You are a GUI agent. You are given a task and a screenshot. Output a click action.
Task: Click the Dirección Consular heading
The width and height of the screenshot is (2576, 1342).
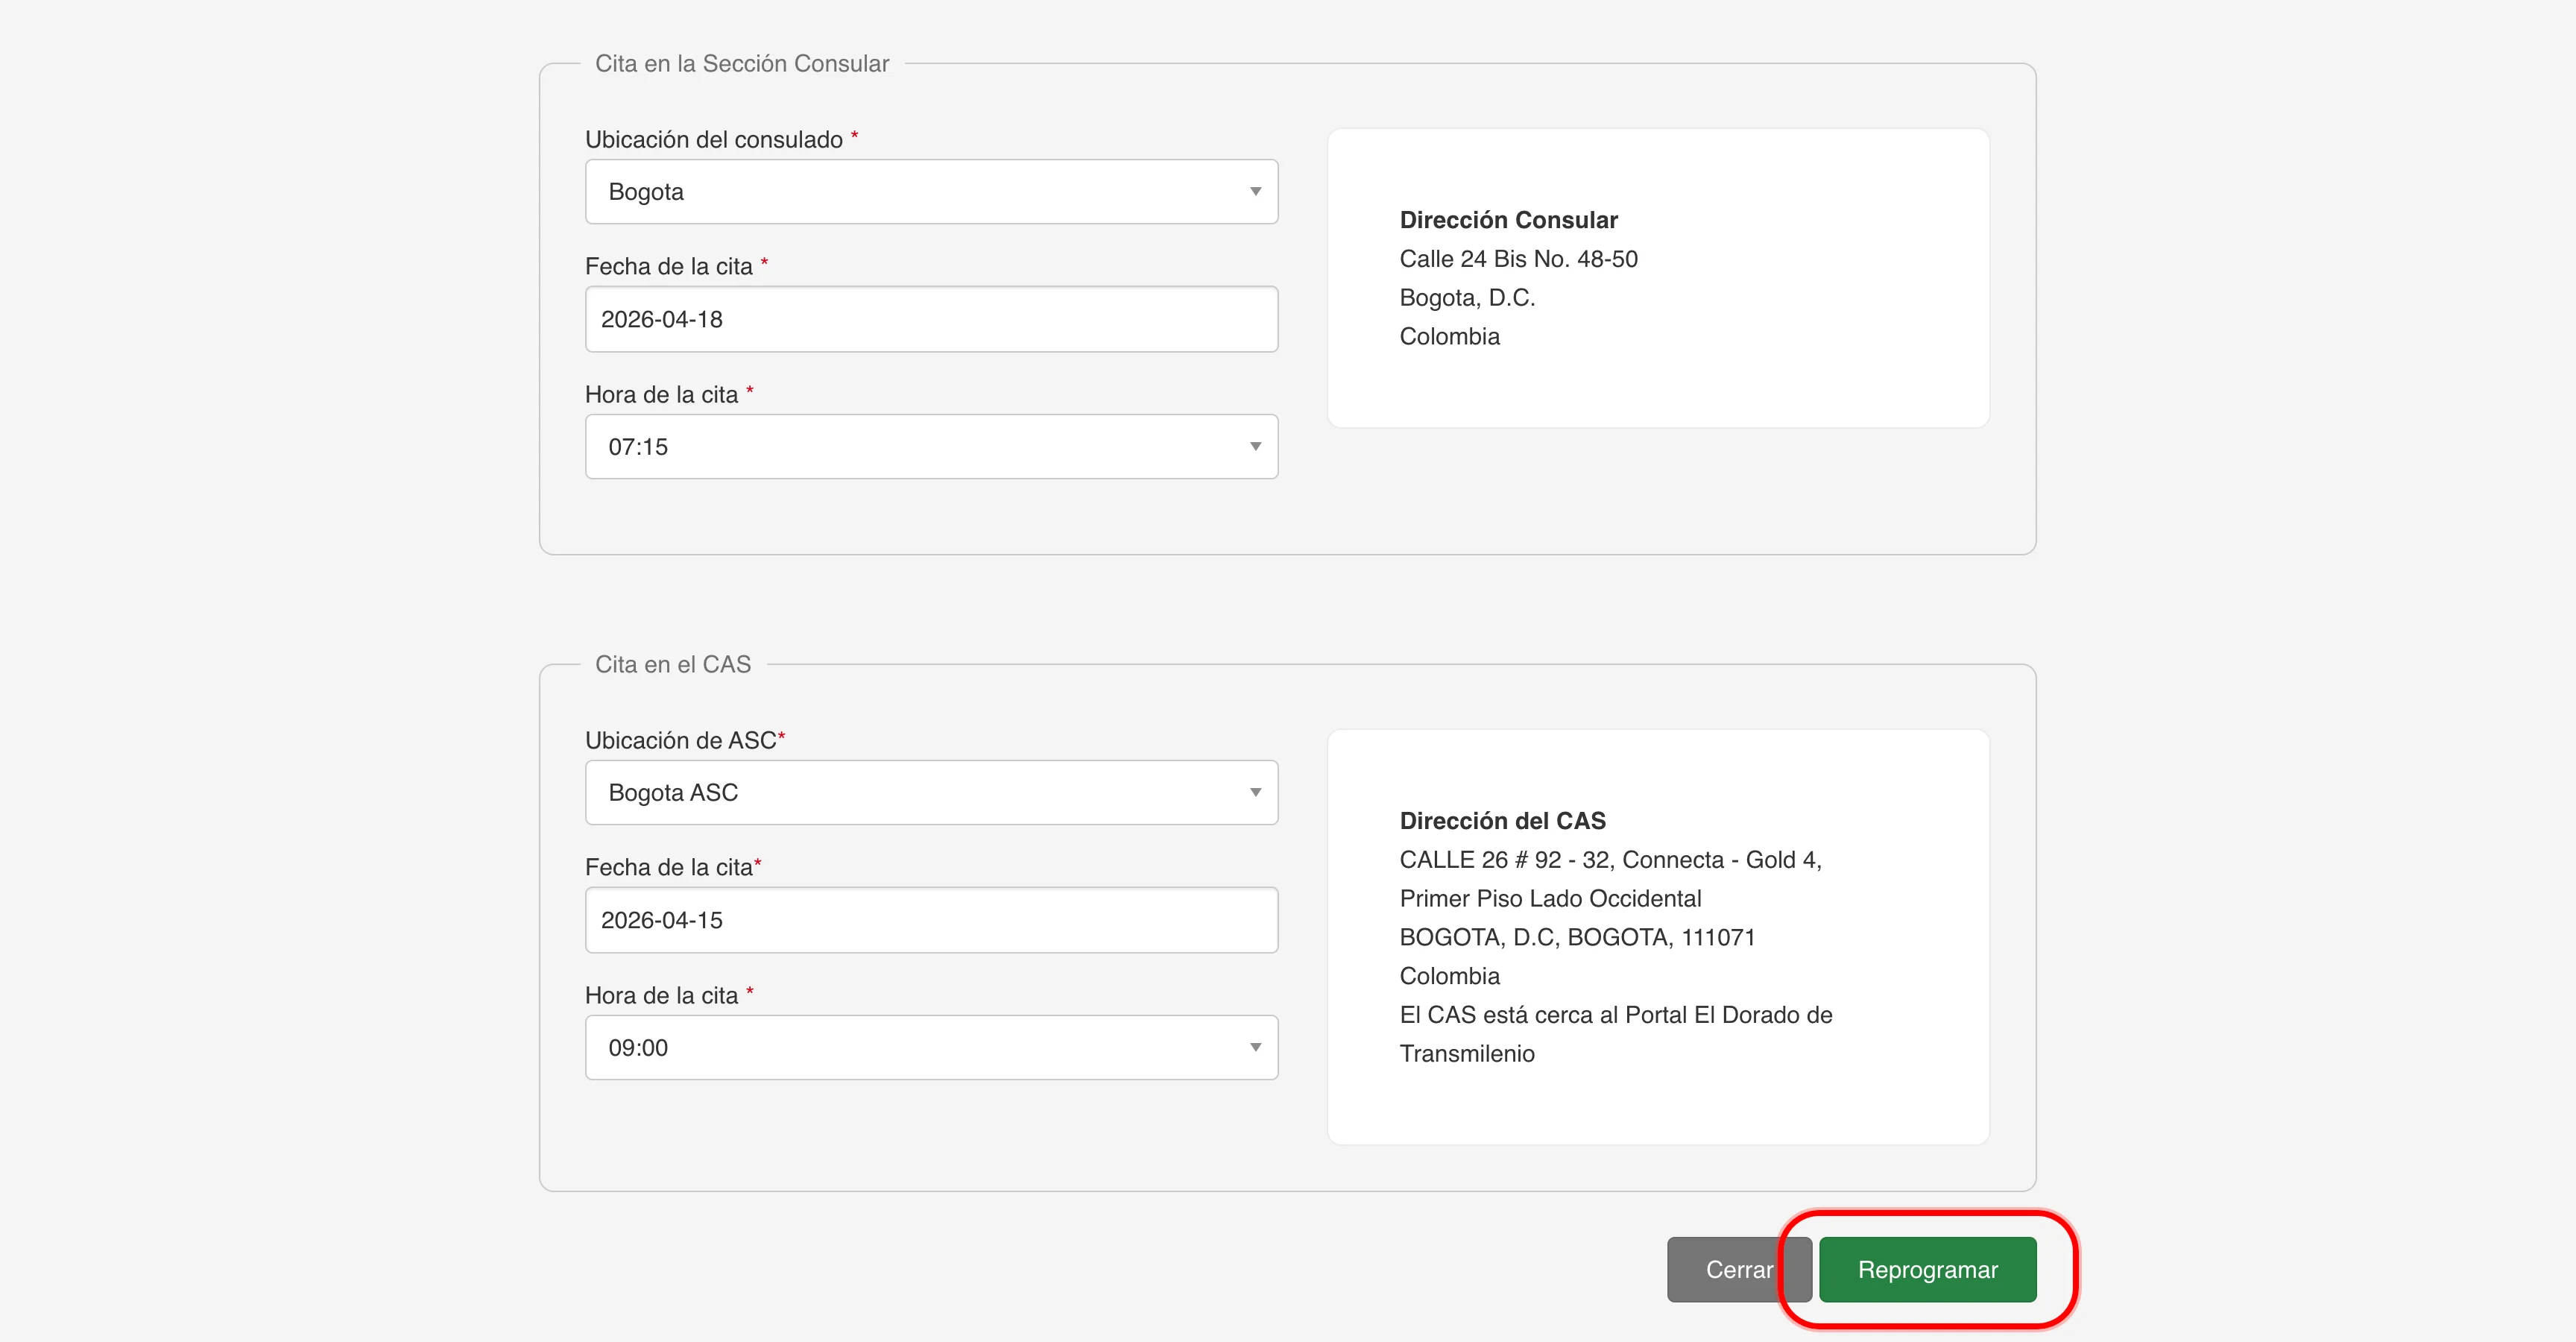[x=1508, y=220]
